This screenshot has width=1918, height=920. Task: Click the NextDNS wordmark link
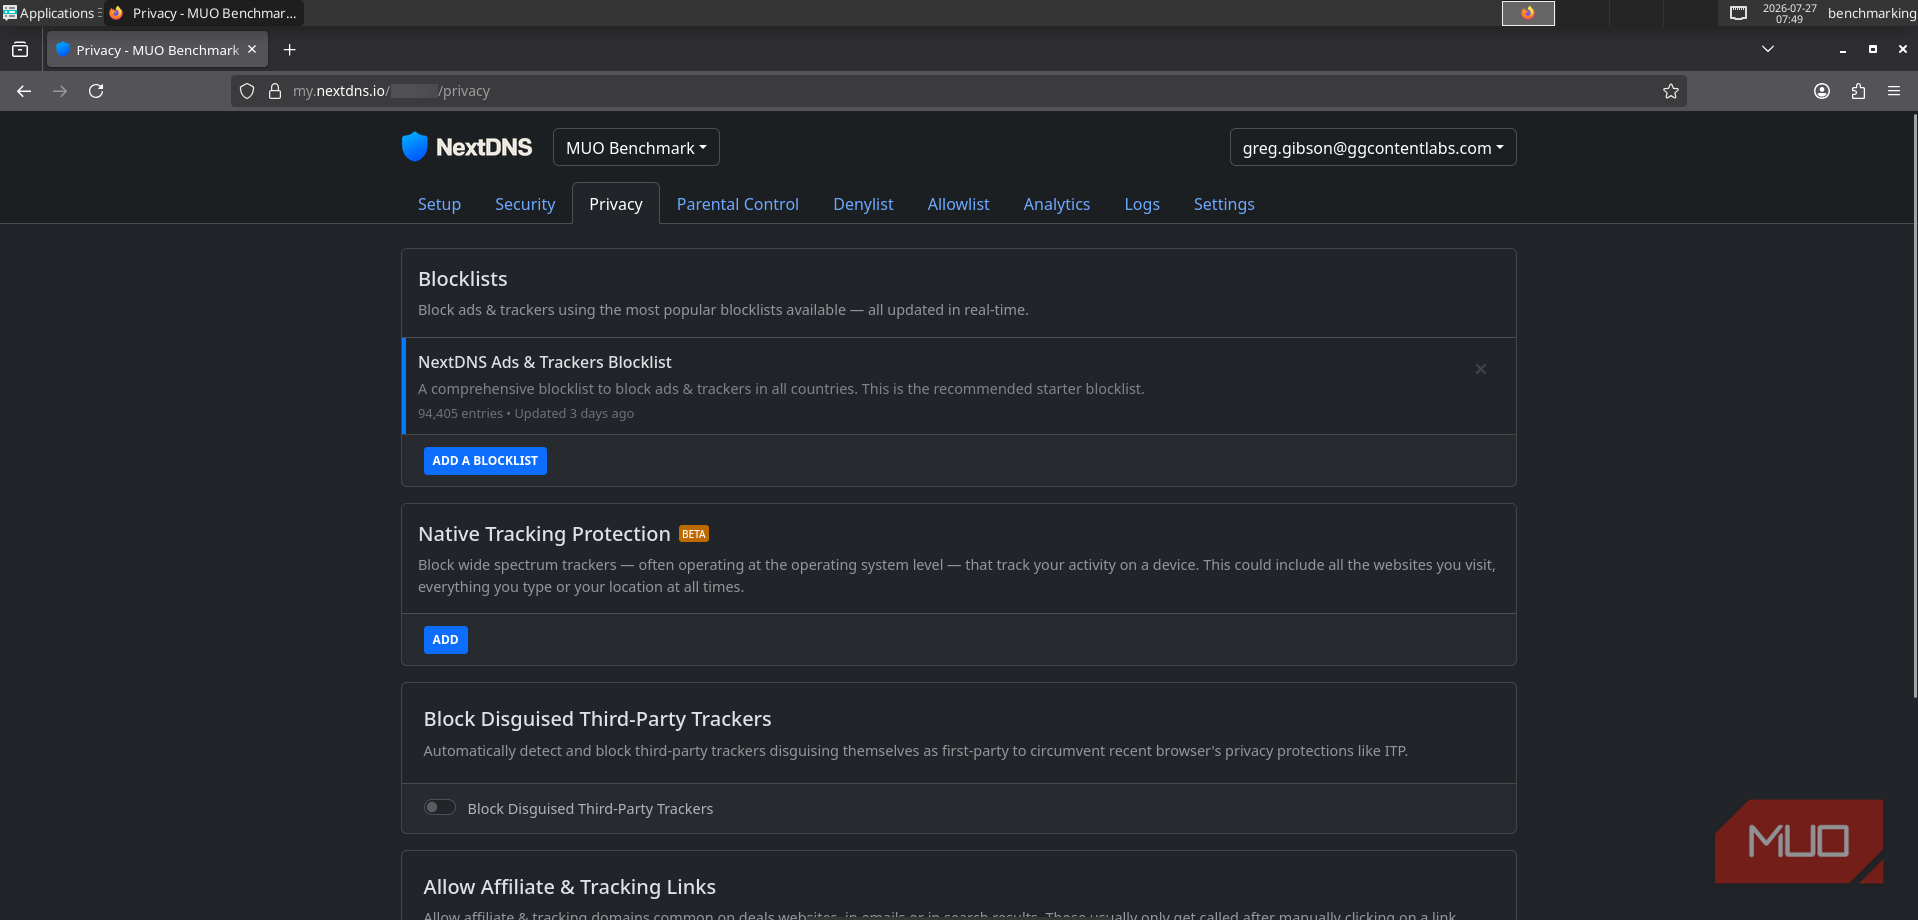(x=484, y=147)
